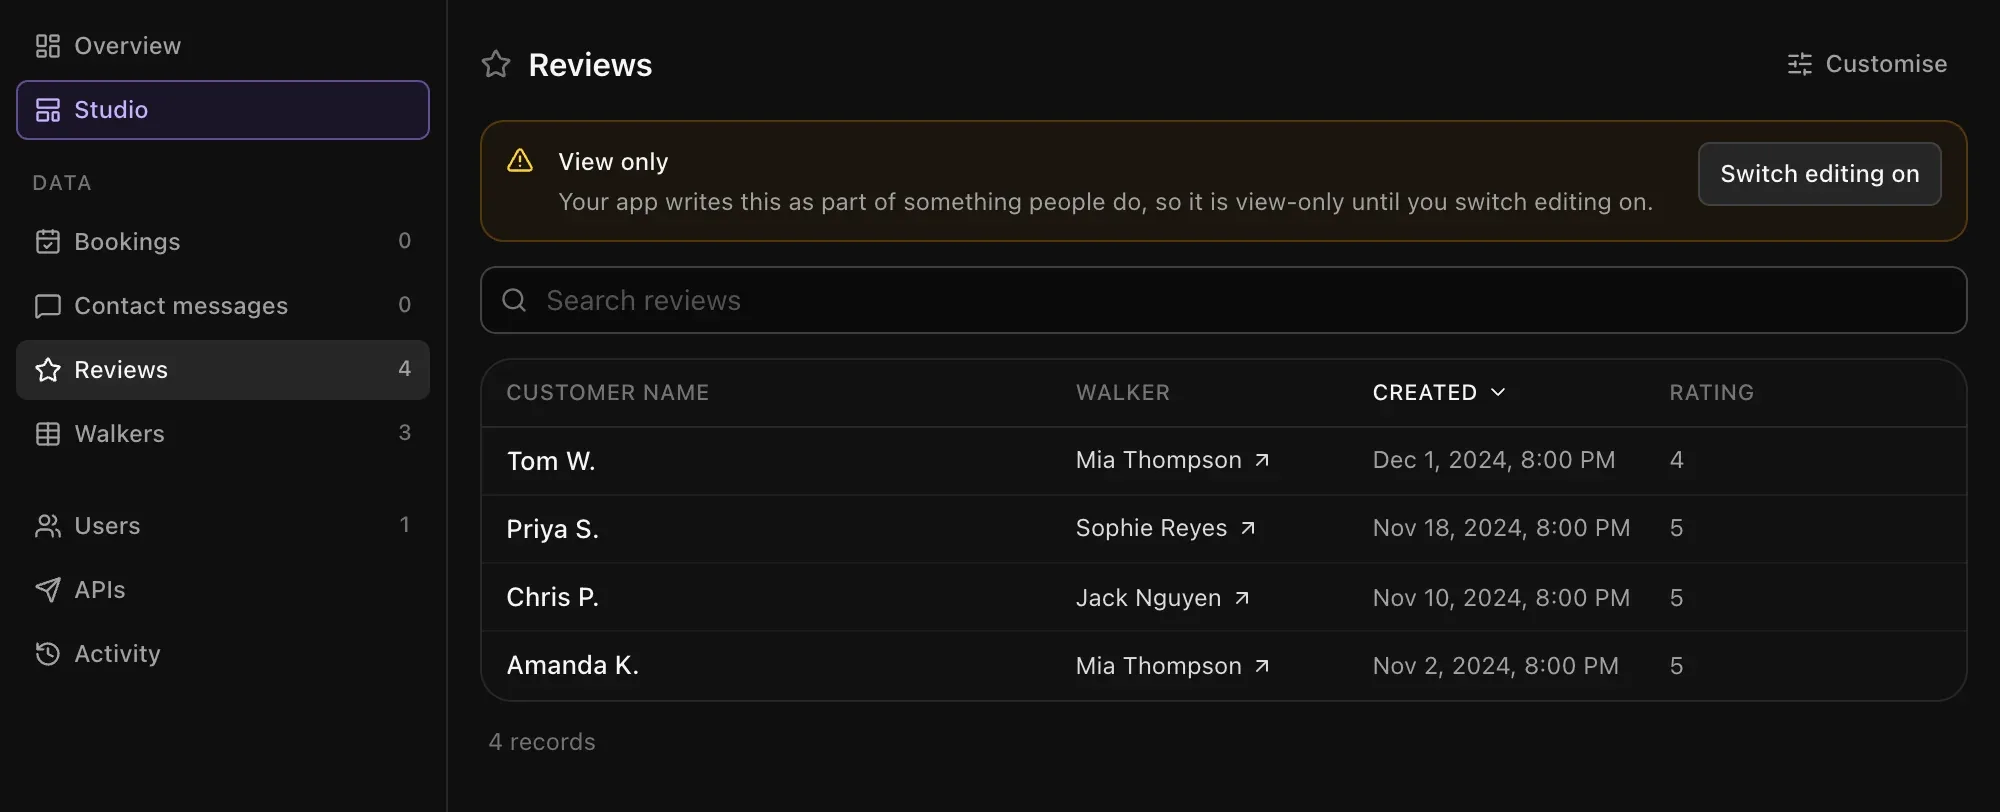Click the warning triangle icon in banner
This screenshot has height=812, width=2000.
coord(520,160)
